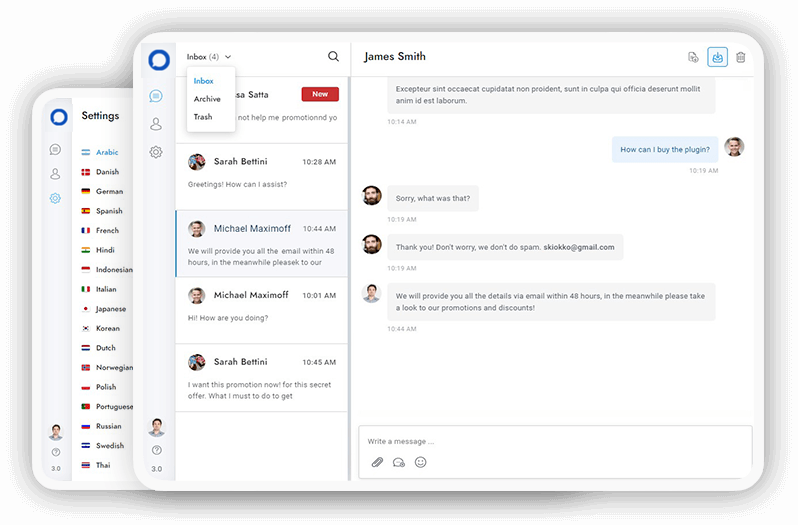The image size is (798, 525).
Task: Attach a file with paperclip icon
Action: (x=377, y=462)
